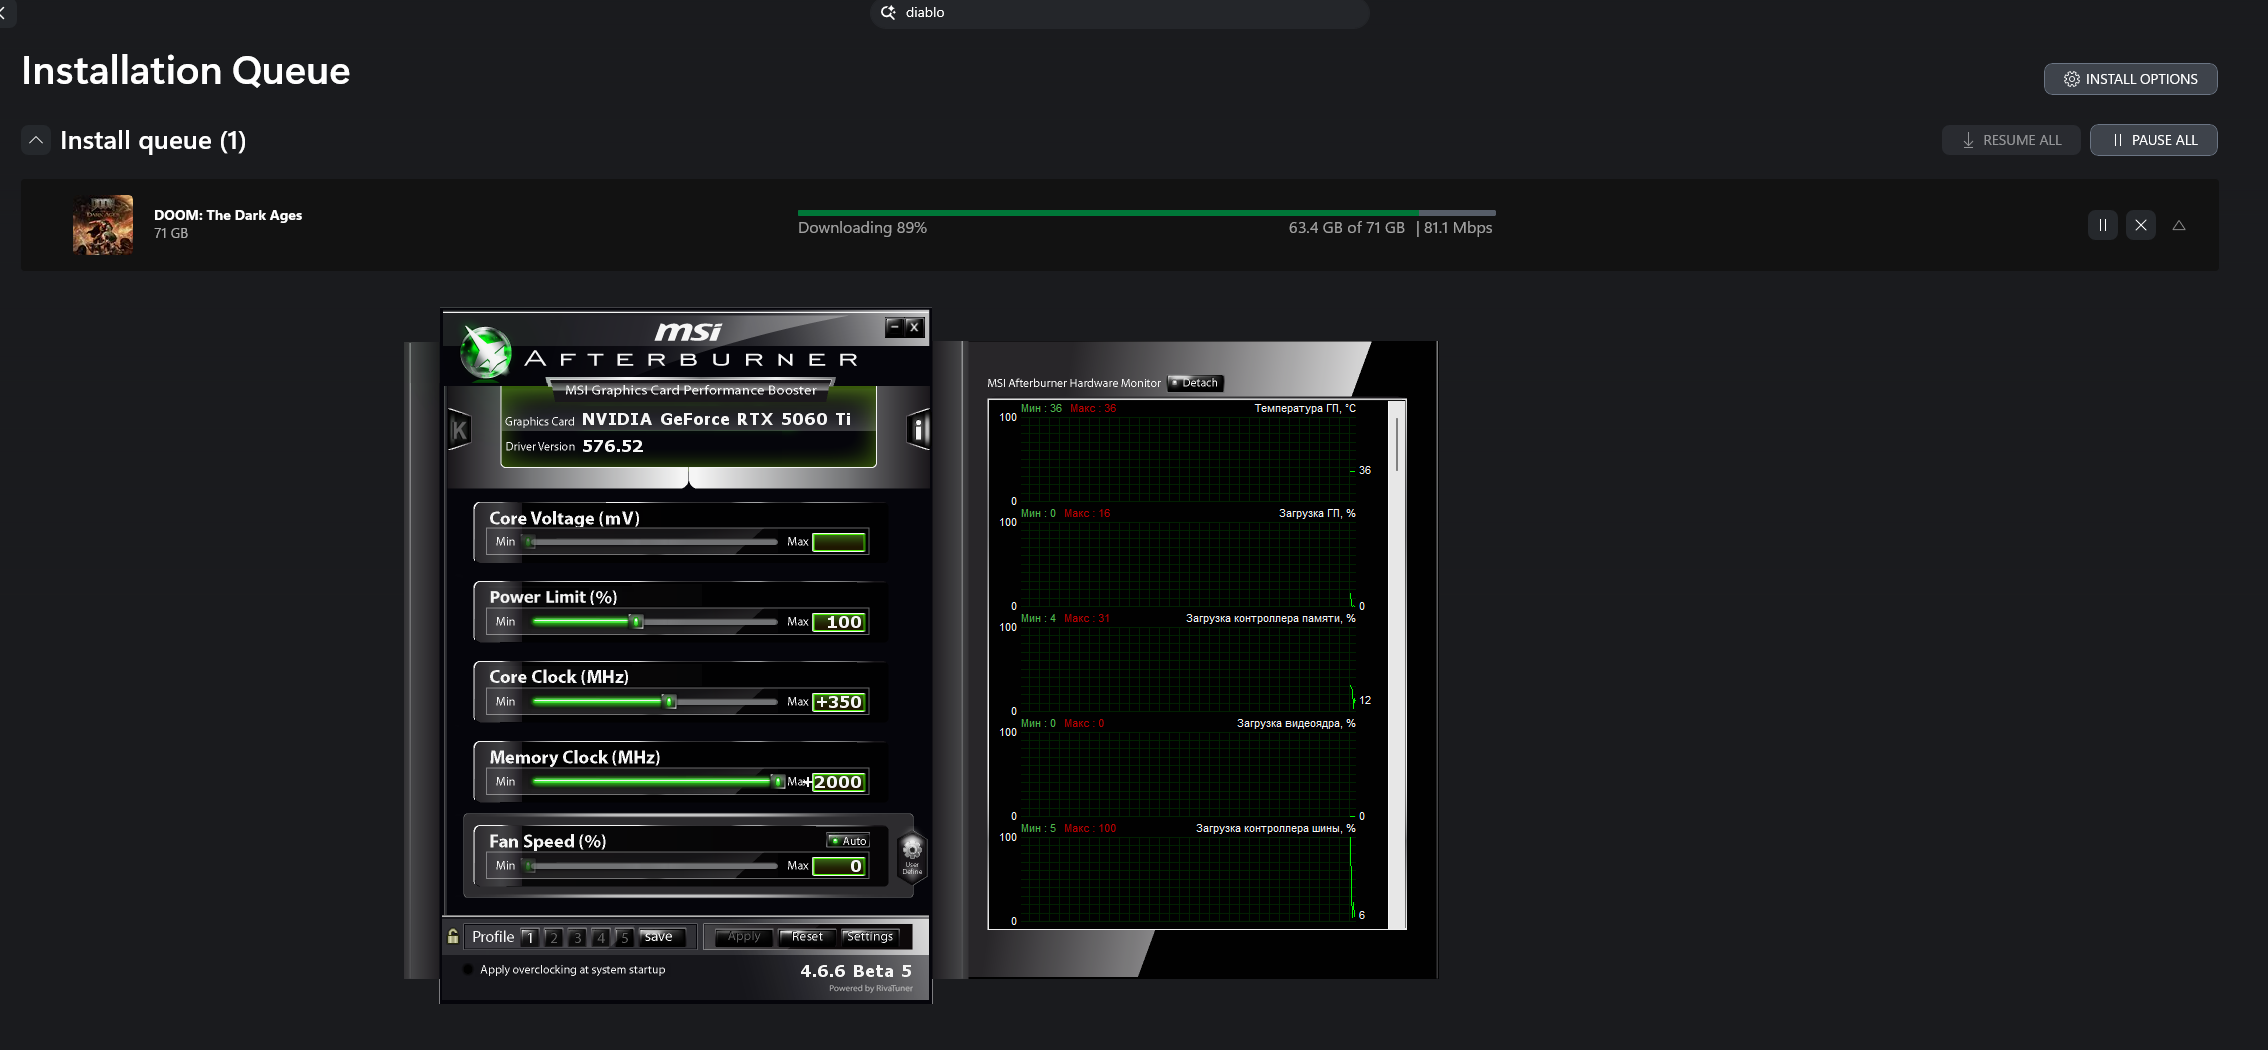Click the hardware monitor vertical scrollbar

coord(1397,445)
